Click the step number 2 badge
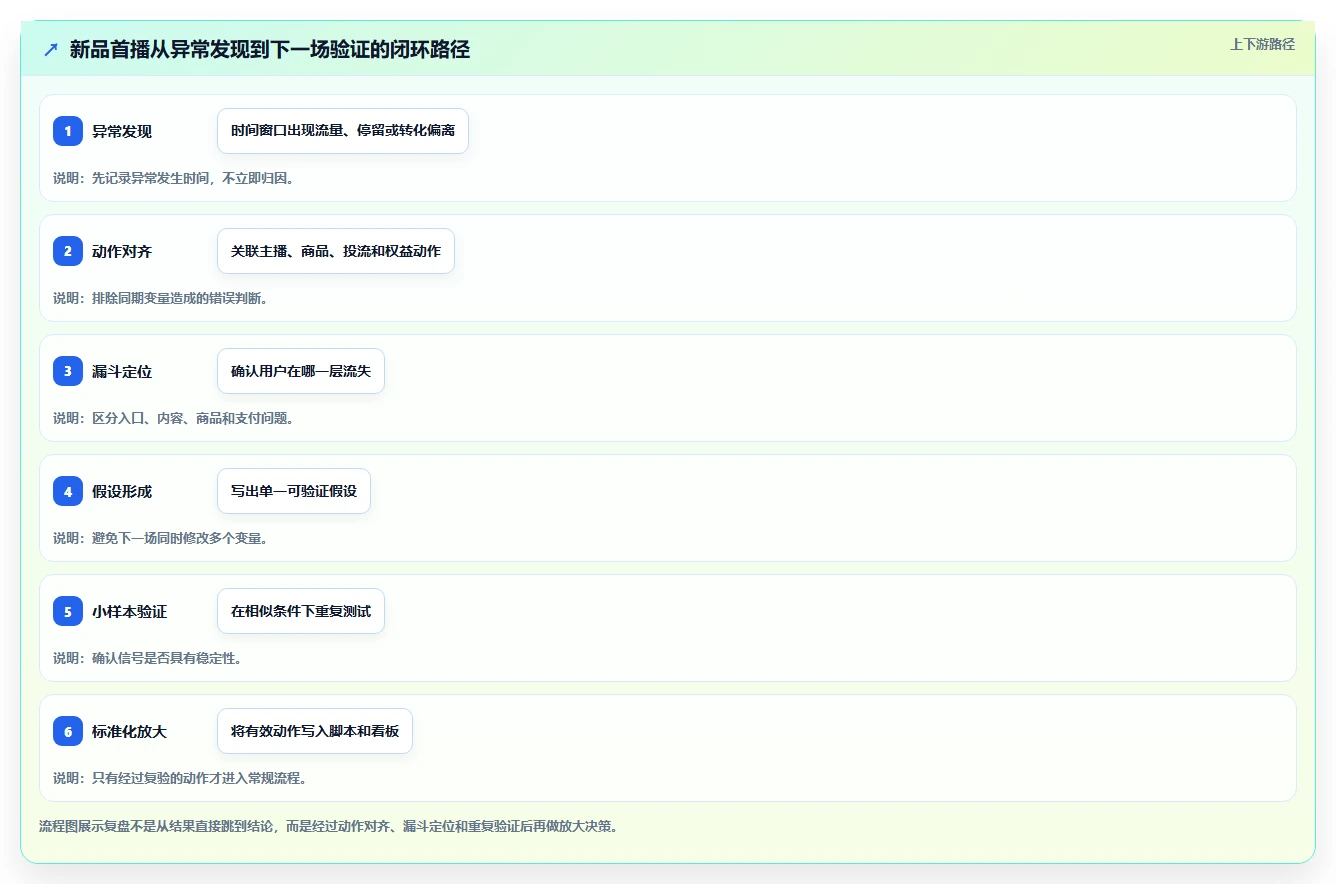The image size is (1336, 884). pos(68,251)
